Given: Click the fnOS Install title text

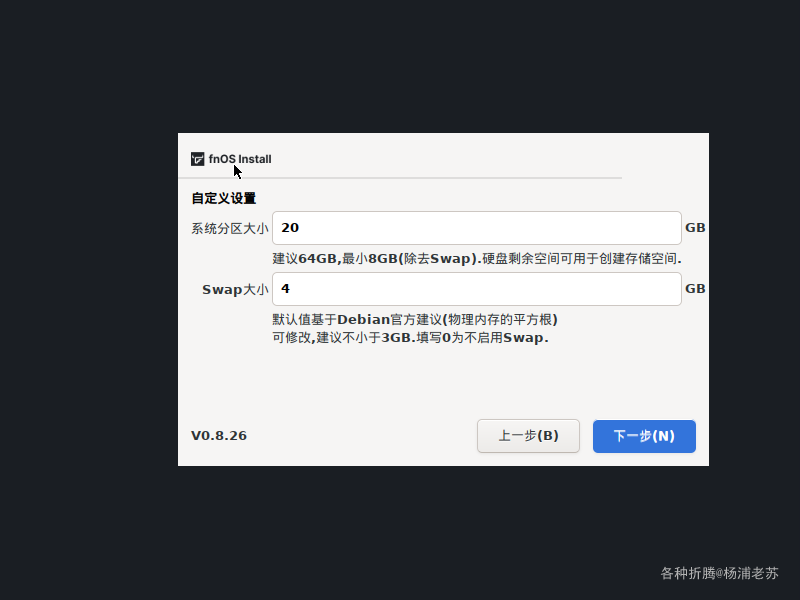Looking at the screenshot, I should pyautogui.click(x=240, y=159).
